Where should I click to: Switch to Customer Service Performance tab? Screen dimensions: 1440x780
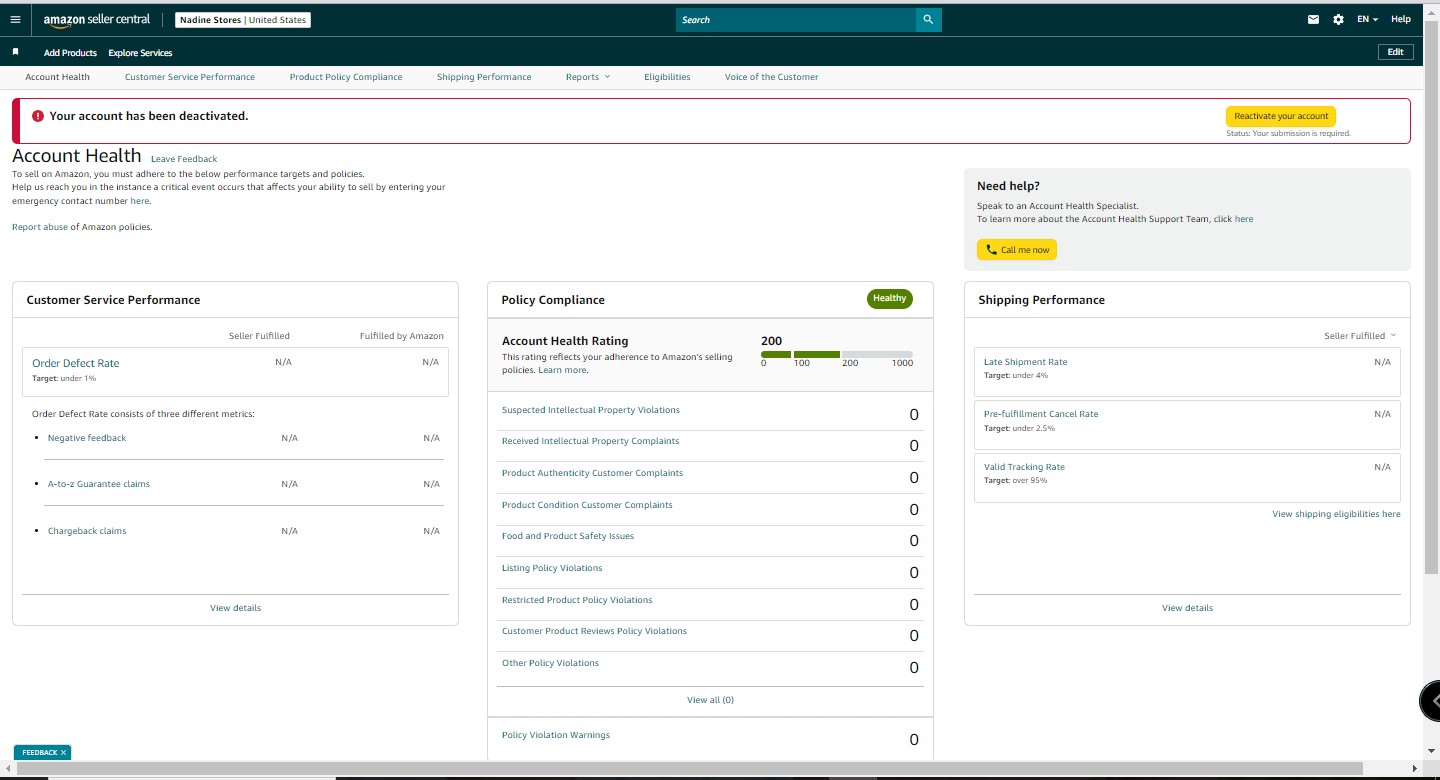(190, 77)
